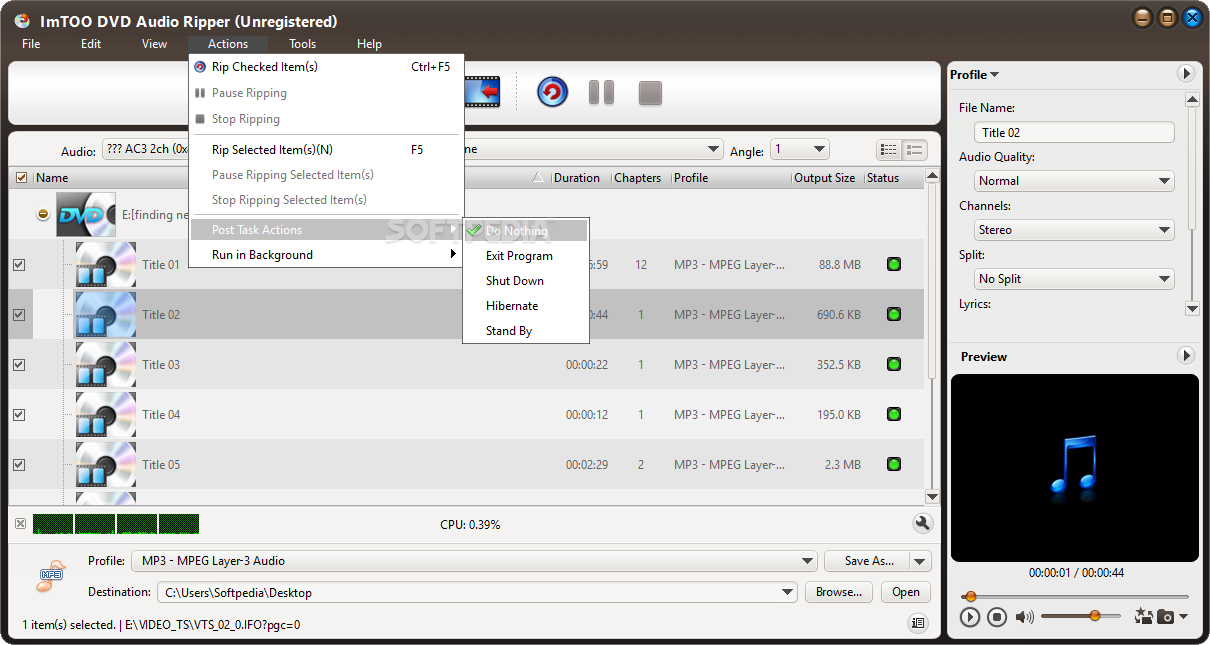Play the preview audio
The image size is (1210, 645).
pyautogui.click(x=969, y=617)
